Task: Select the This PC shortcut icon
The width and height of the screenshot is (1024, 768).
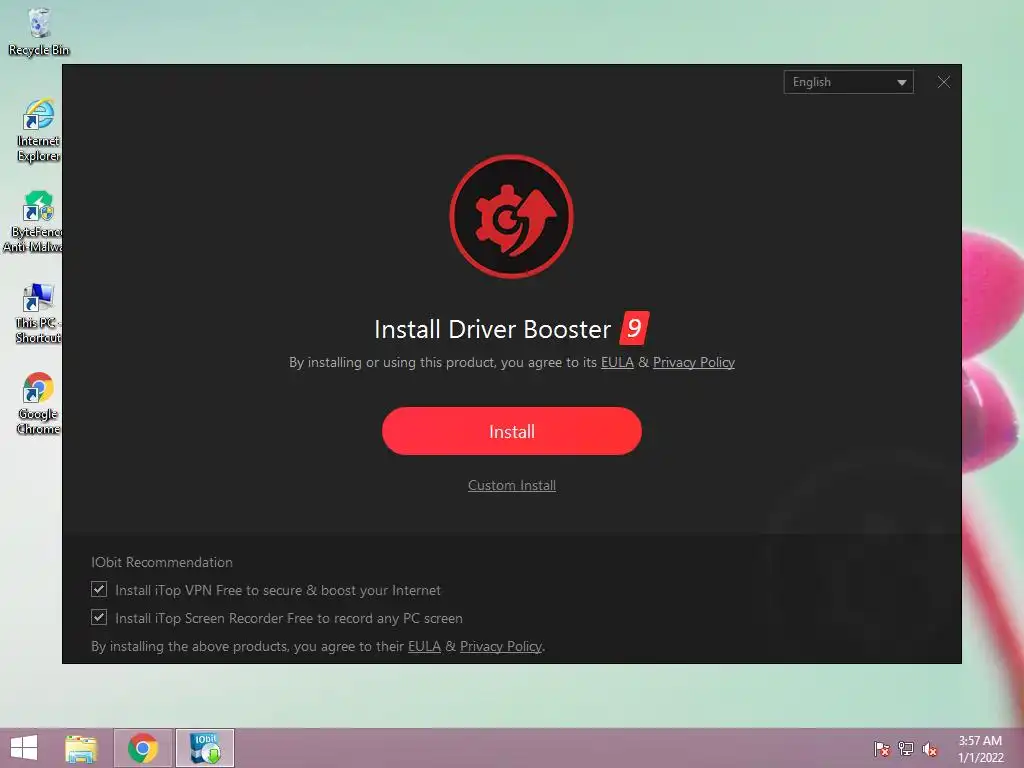Action: coord(38,313)
